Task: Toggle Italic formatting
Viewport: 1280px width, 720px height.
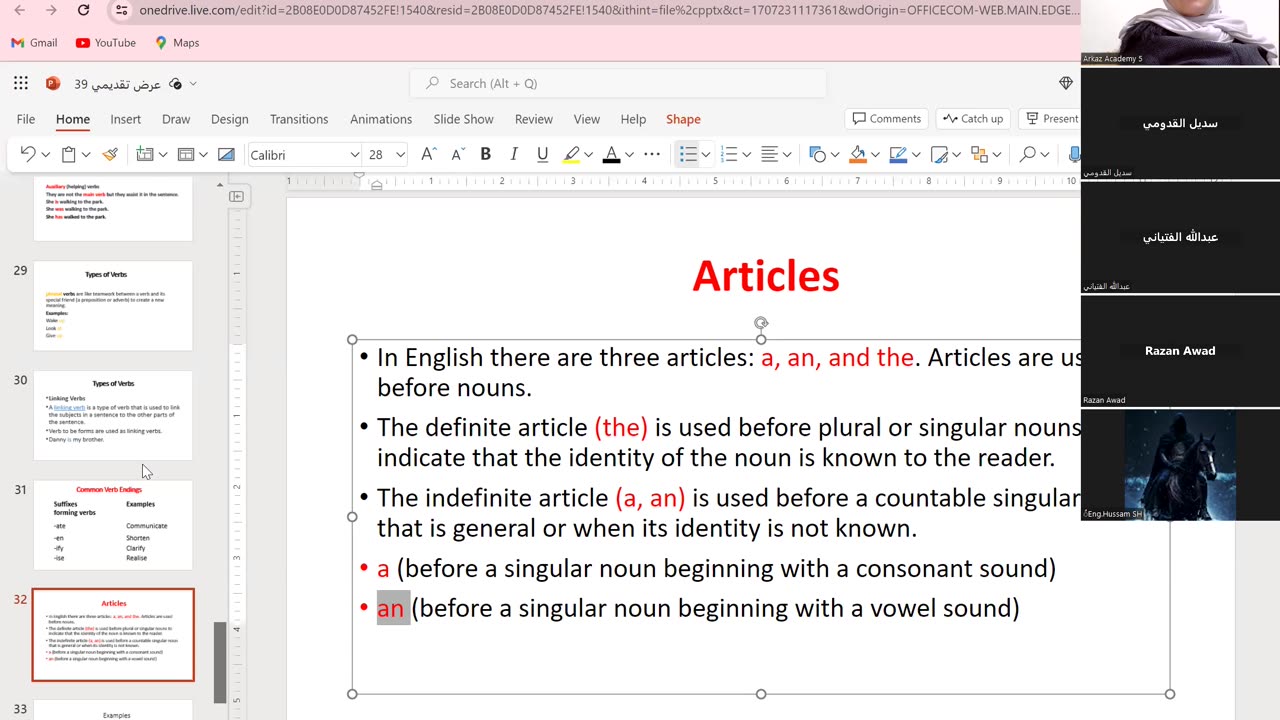Action: tap(514, 155)
